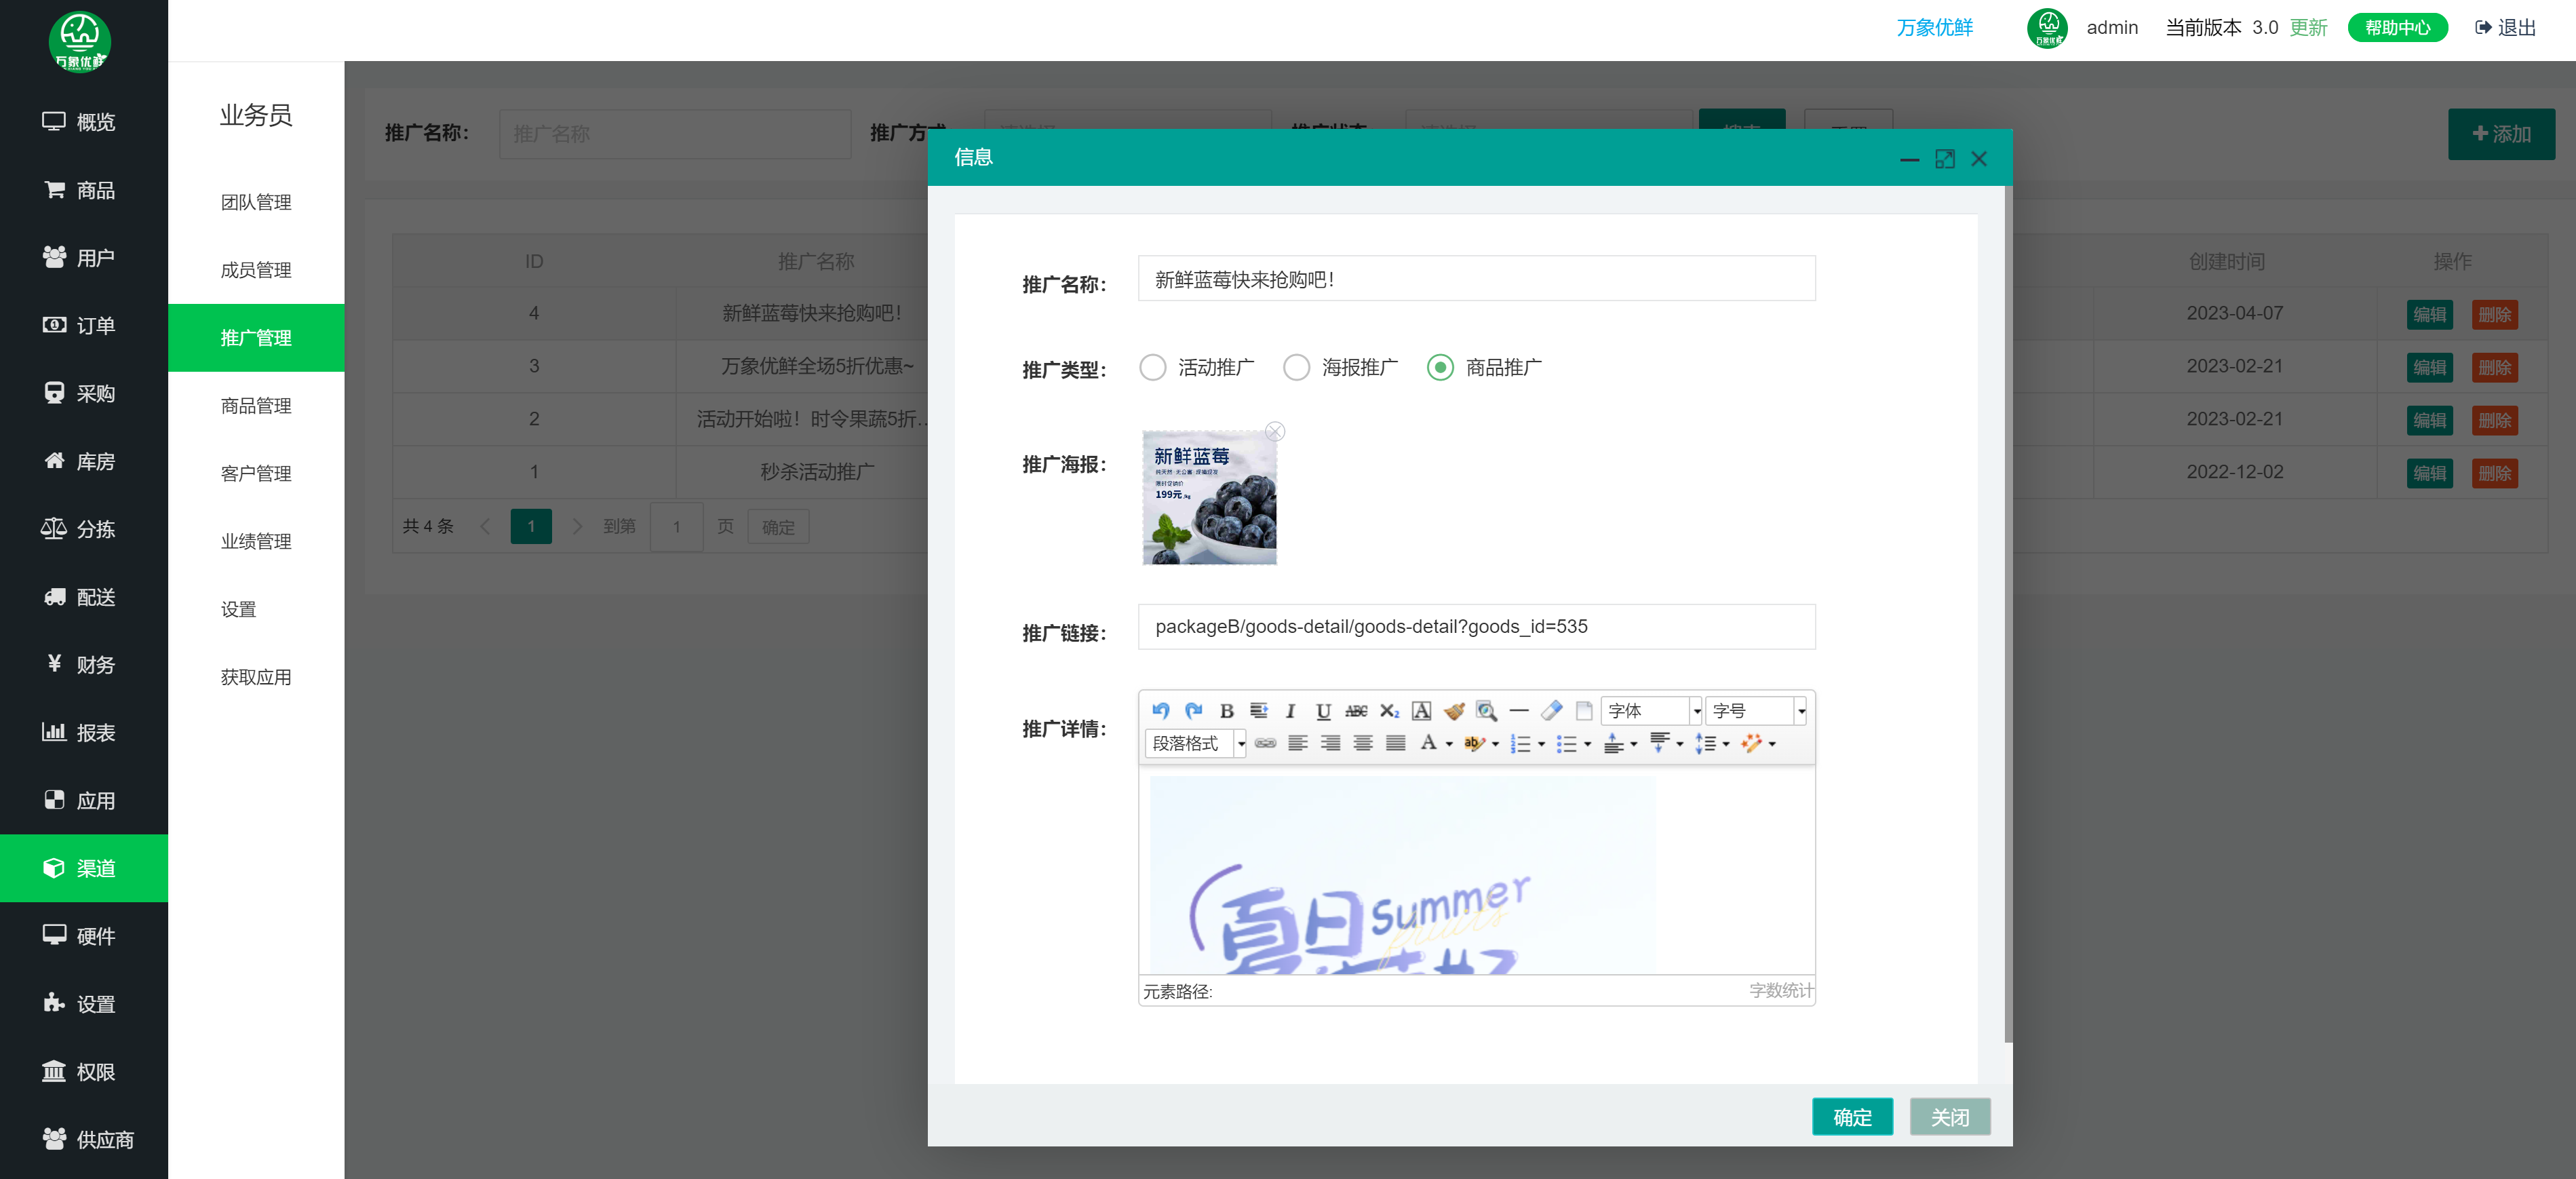
Task: Click the 字数统计 word count label
Action: coord(1780,990)
